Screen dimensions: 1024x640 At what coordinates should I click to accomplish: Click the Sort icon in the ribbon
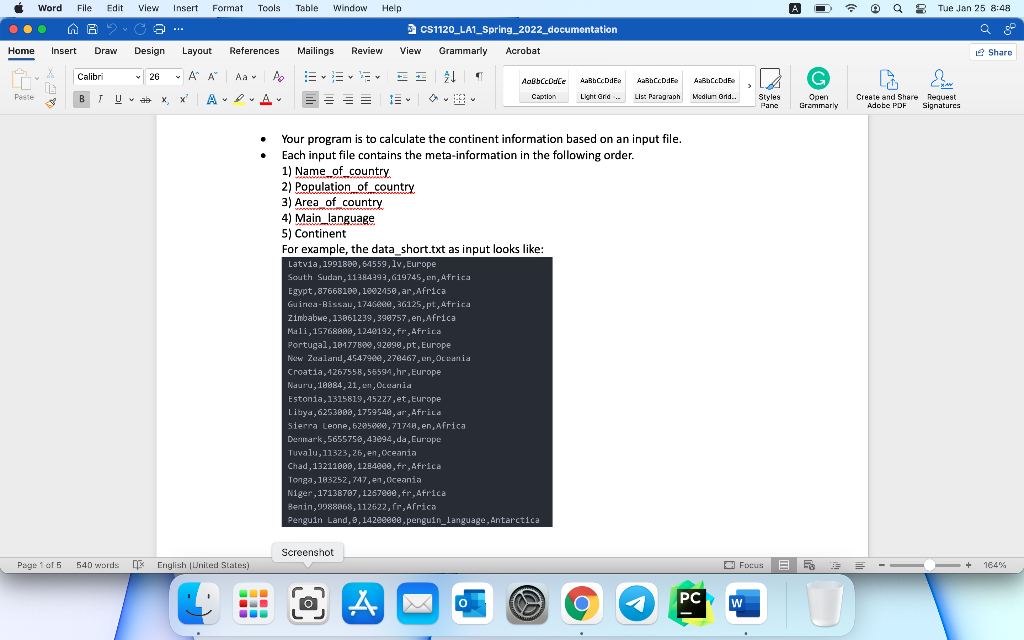(451, 77)
